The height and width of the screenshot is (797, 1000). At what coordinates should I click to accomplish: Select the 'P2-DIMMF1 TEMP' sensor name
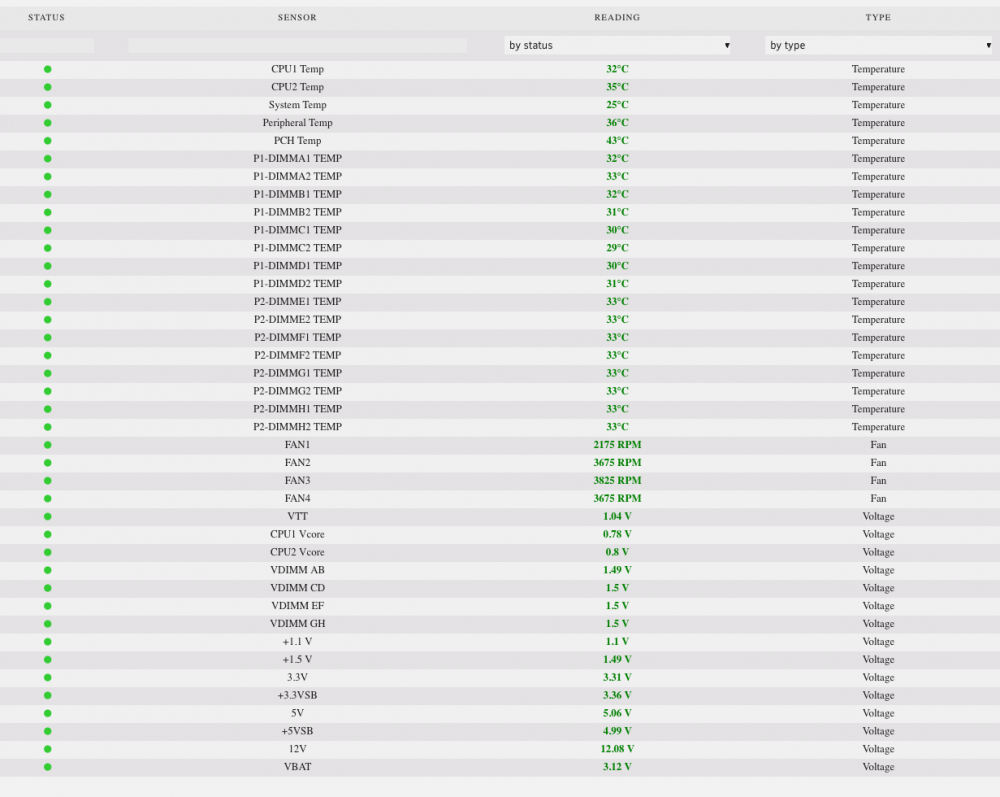[297, 337]
